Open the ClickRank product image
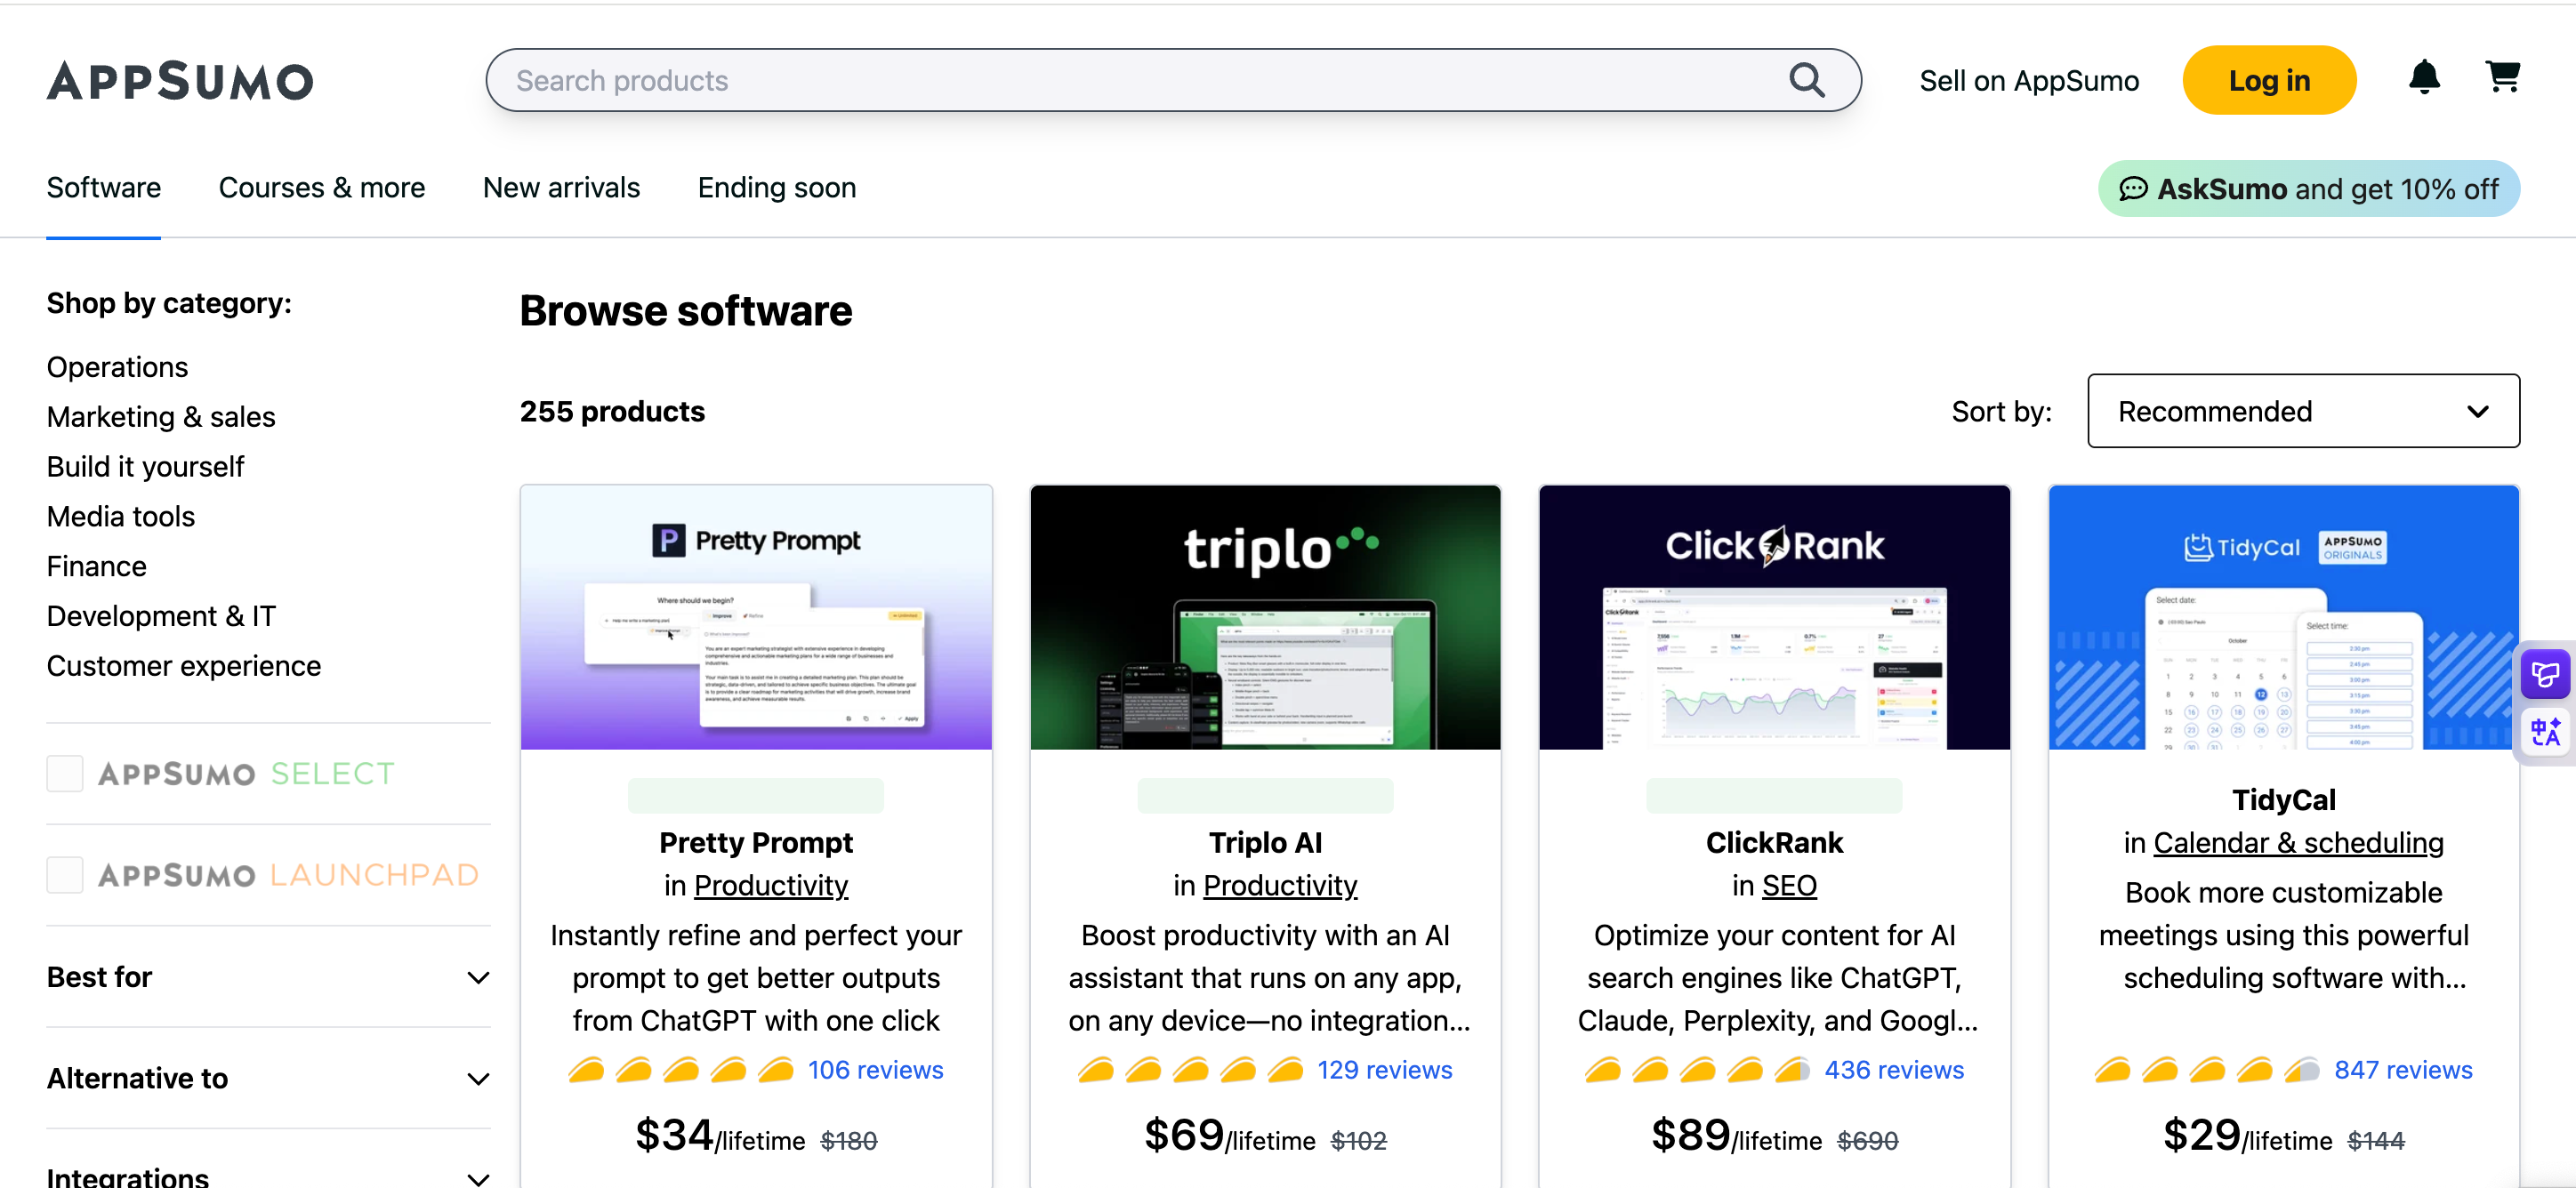The image size is (2576, 1188). tap(1775, 618)
